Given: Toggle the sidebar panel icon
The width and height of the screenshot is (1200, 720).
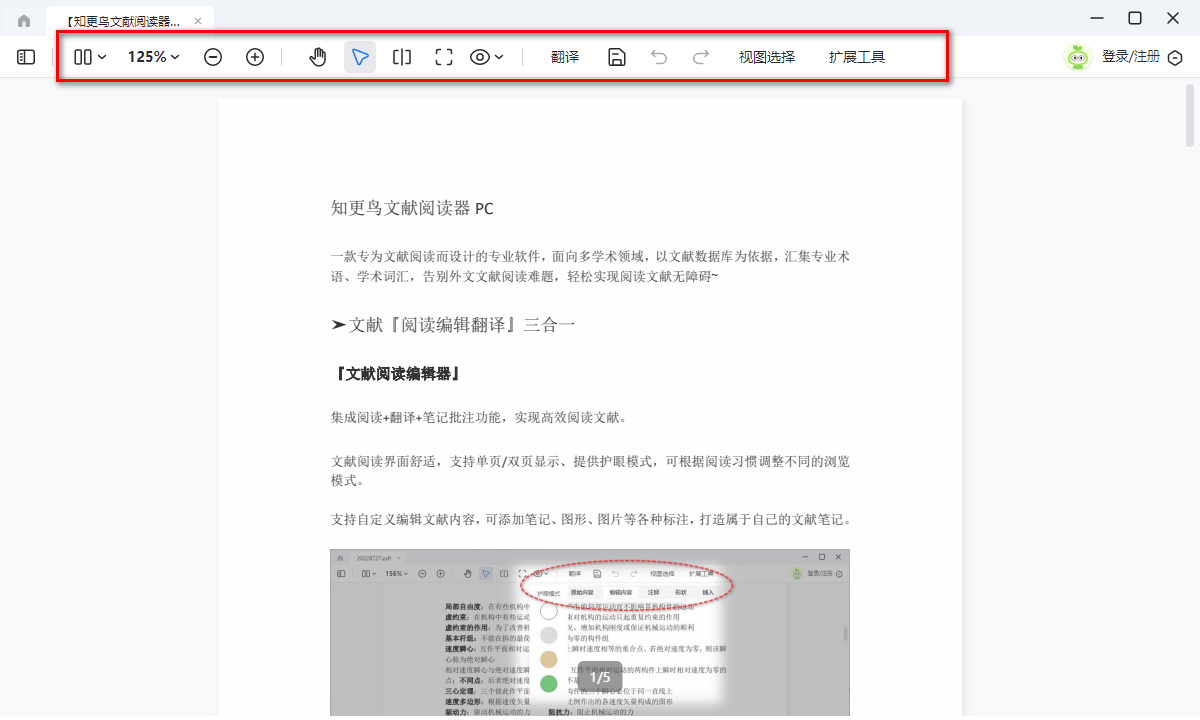Looking at the screenshot, I should (26, 57).
